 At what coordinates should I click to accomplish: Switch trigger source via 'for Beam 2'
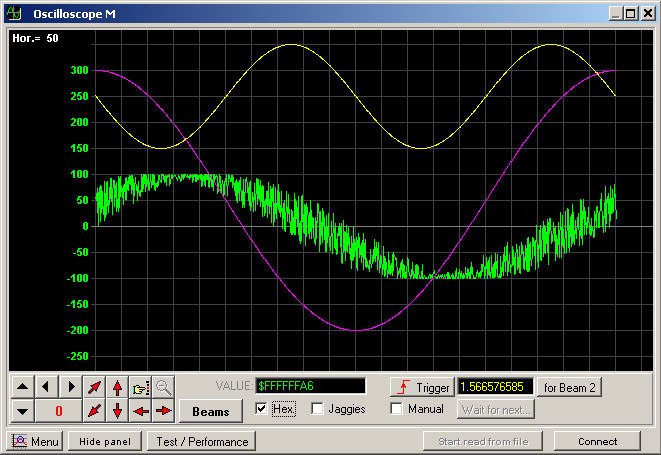tap(569, 386)
